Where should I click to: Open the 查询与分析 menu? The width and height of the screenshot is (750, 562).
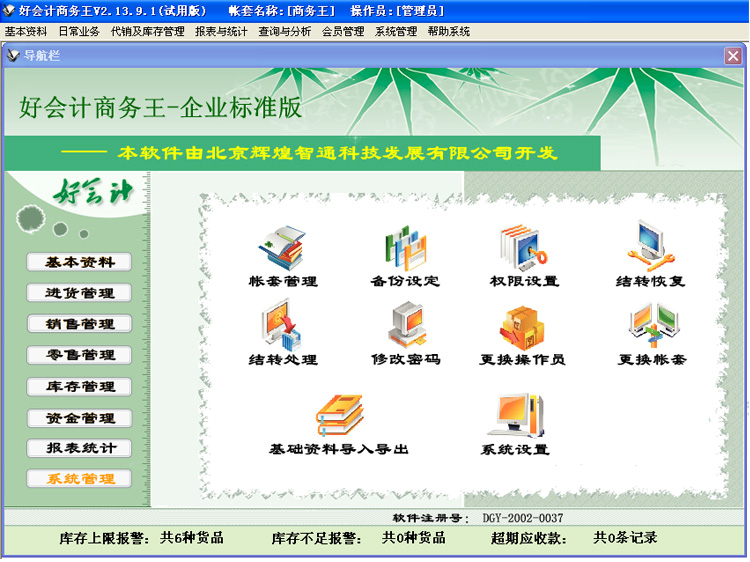pyautogui.click(x=285, y=32)
